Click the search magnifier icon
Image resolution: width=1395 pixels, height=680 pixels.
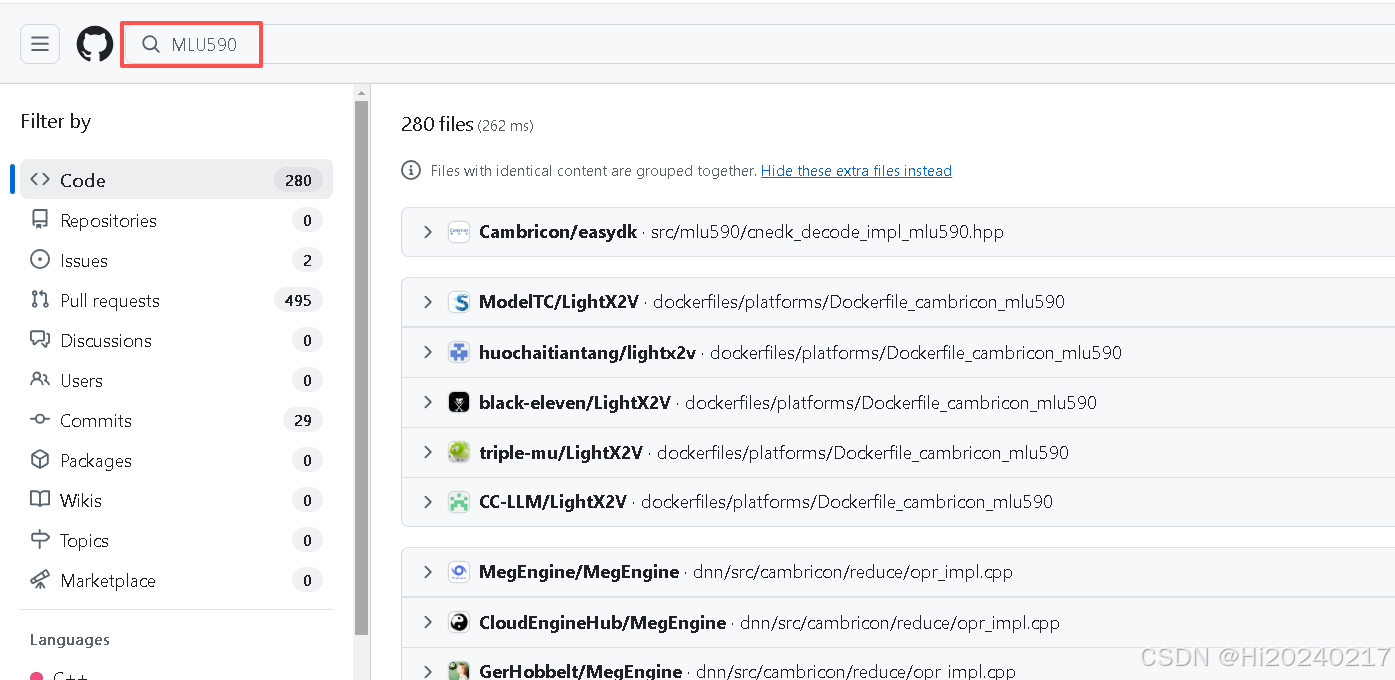coord(151,44)
